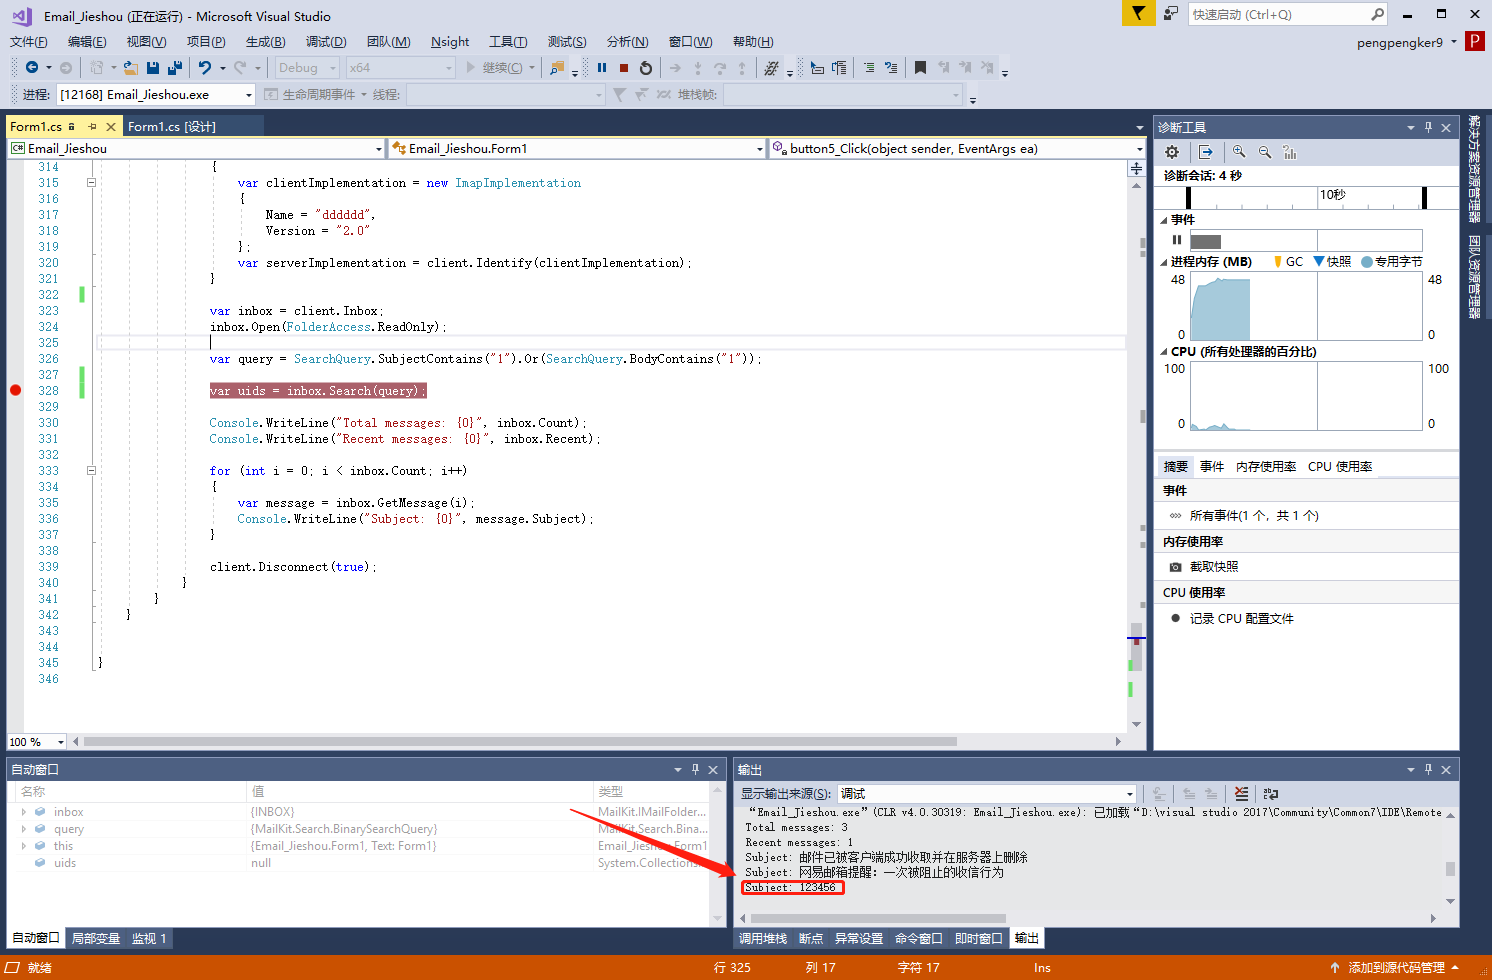Collapse the Events section in diagnostics
1492x980 pixels.
tap(1164, 220)
